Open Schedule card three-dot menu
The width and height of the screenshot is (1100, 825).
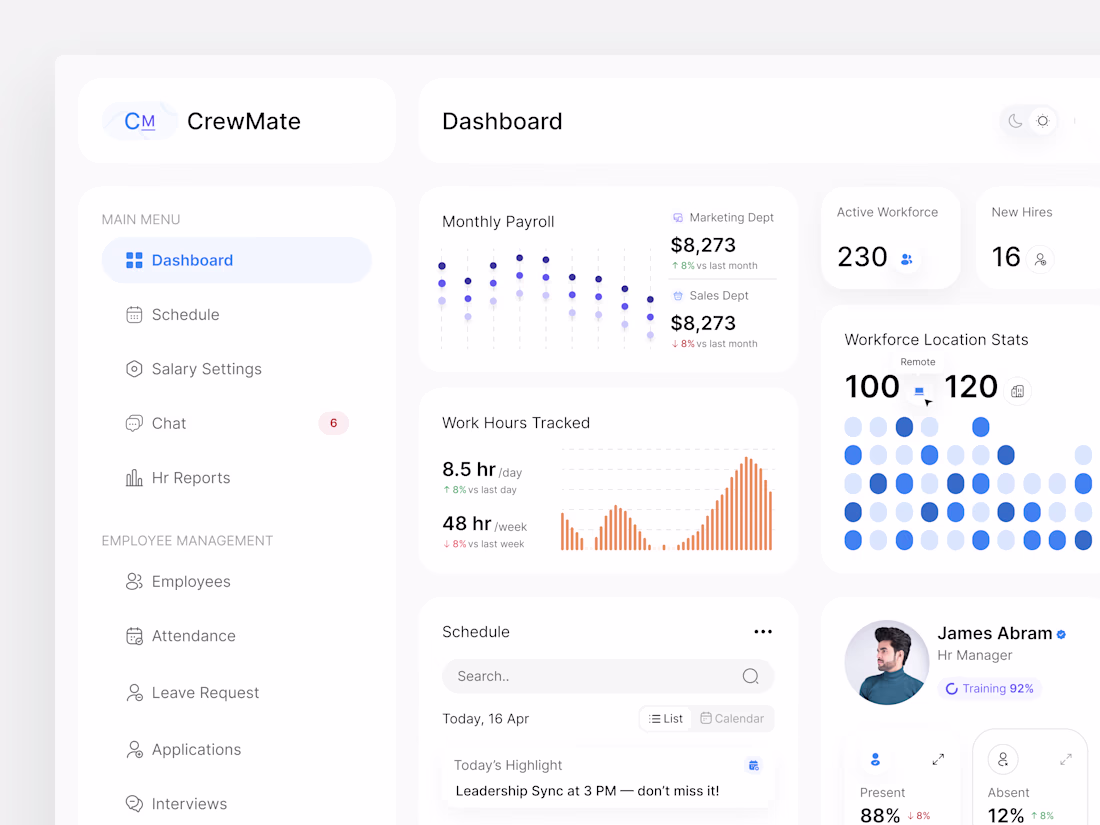tap(763, 632)
